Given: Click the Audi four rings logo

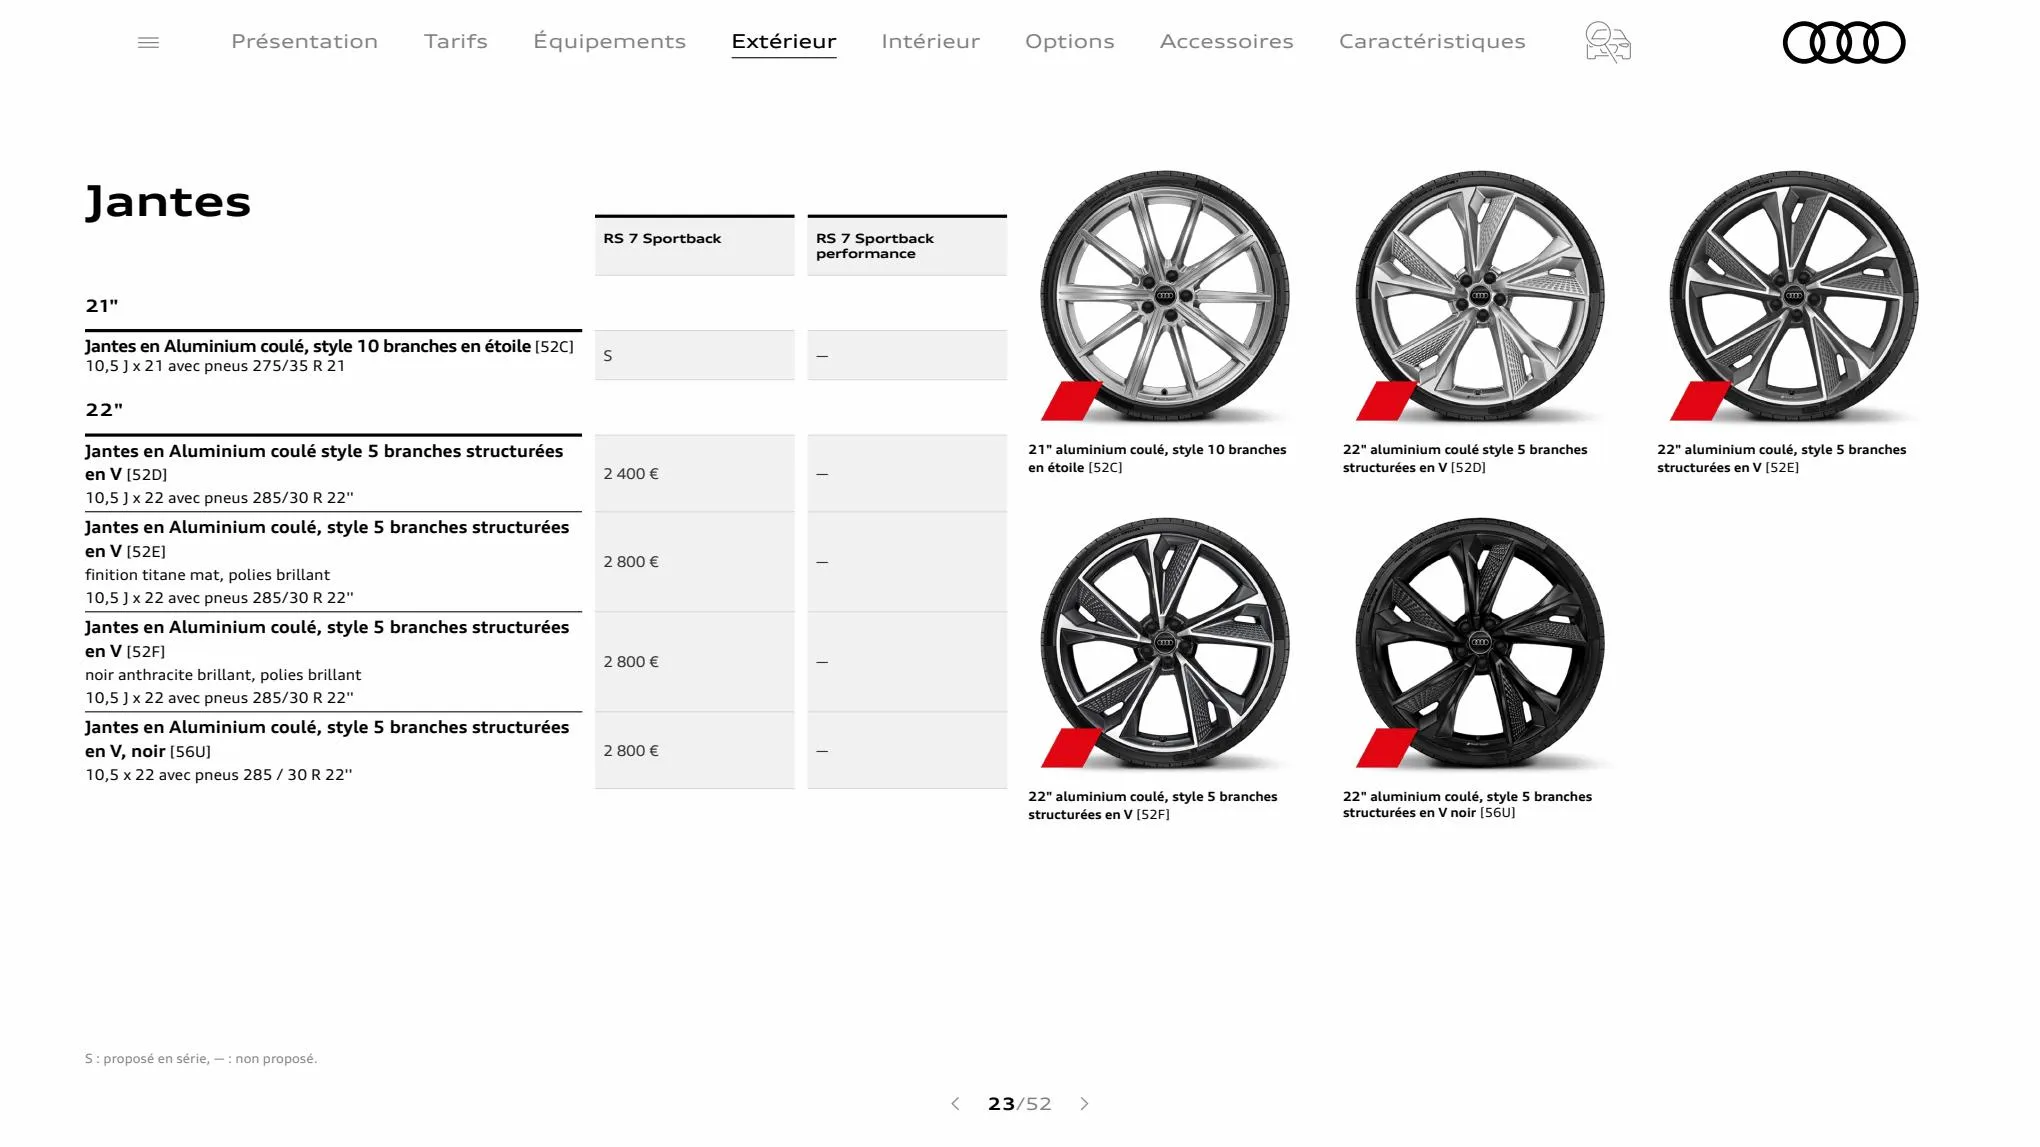Looking at the screenshot, I should click(x=1844, y=42).
